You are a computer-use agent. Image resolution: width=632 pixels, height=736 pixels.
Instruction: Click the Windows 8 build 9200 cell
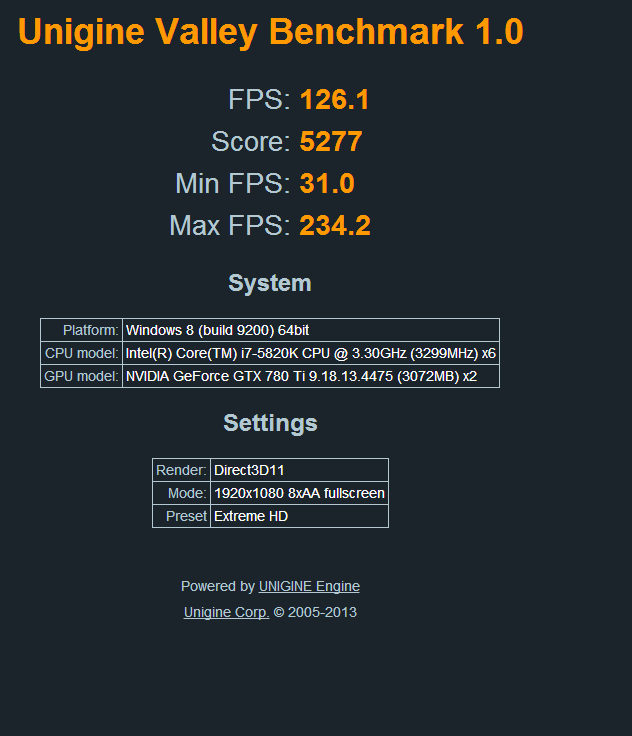[311, 330]
